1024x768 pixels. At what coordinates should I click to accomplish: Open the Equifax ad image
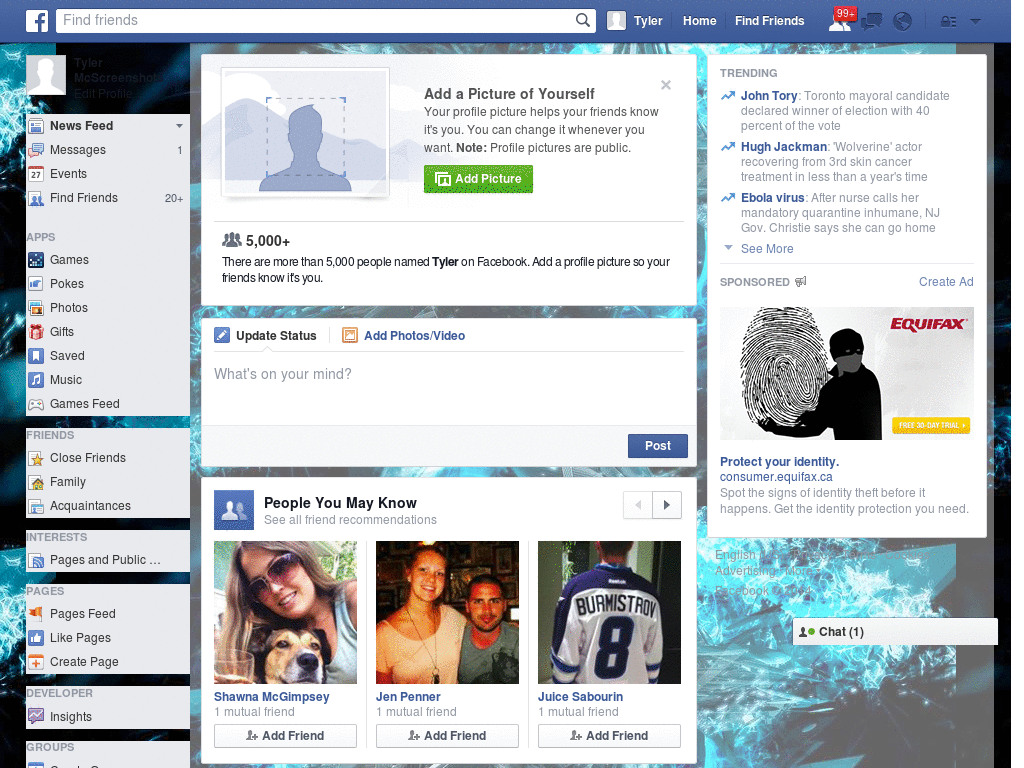pyautogui.click(x=846, y=374)
